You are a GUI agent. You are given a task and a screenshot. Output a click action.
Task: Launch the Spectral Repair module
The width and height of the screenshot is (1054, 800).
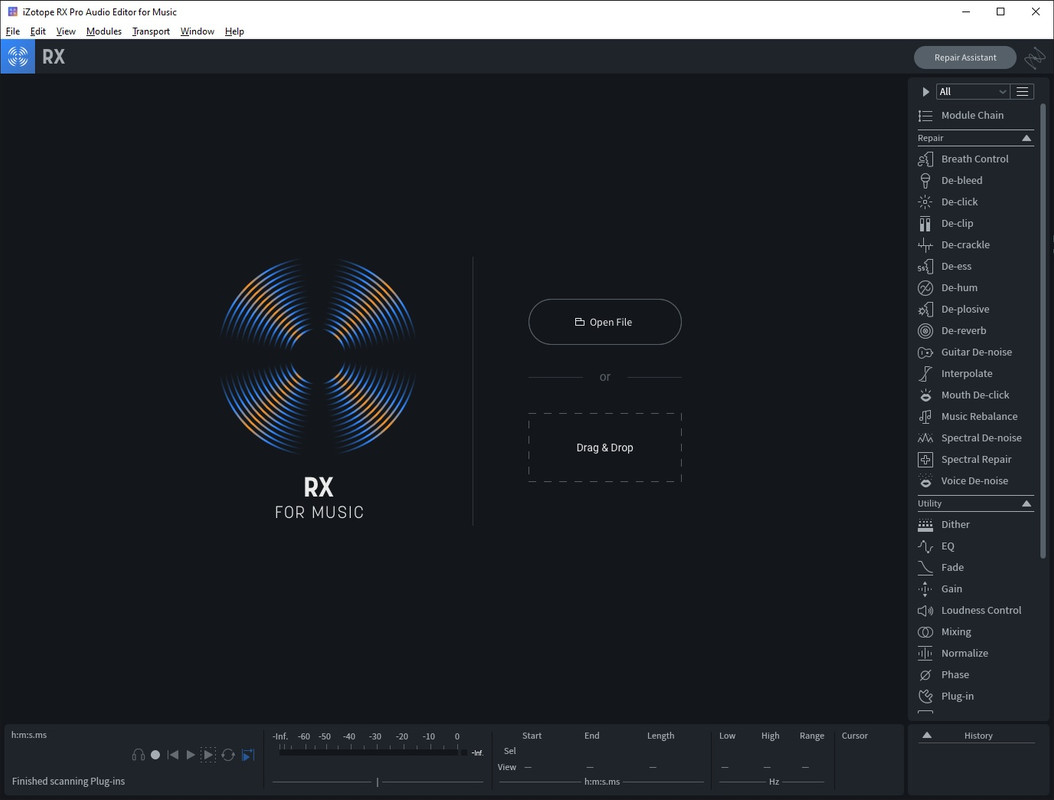point(974,460)
